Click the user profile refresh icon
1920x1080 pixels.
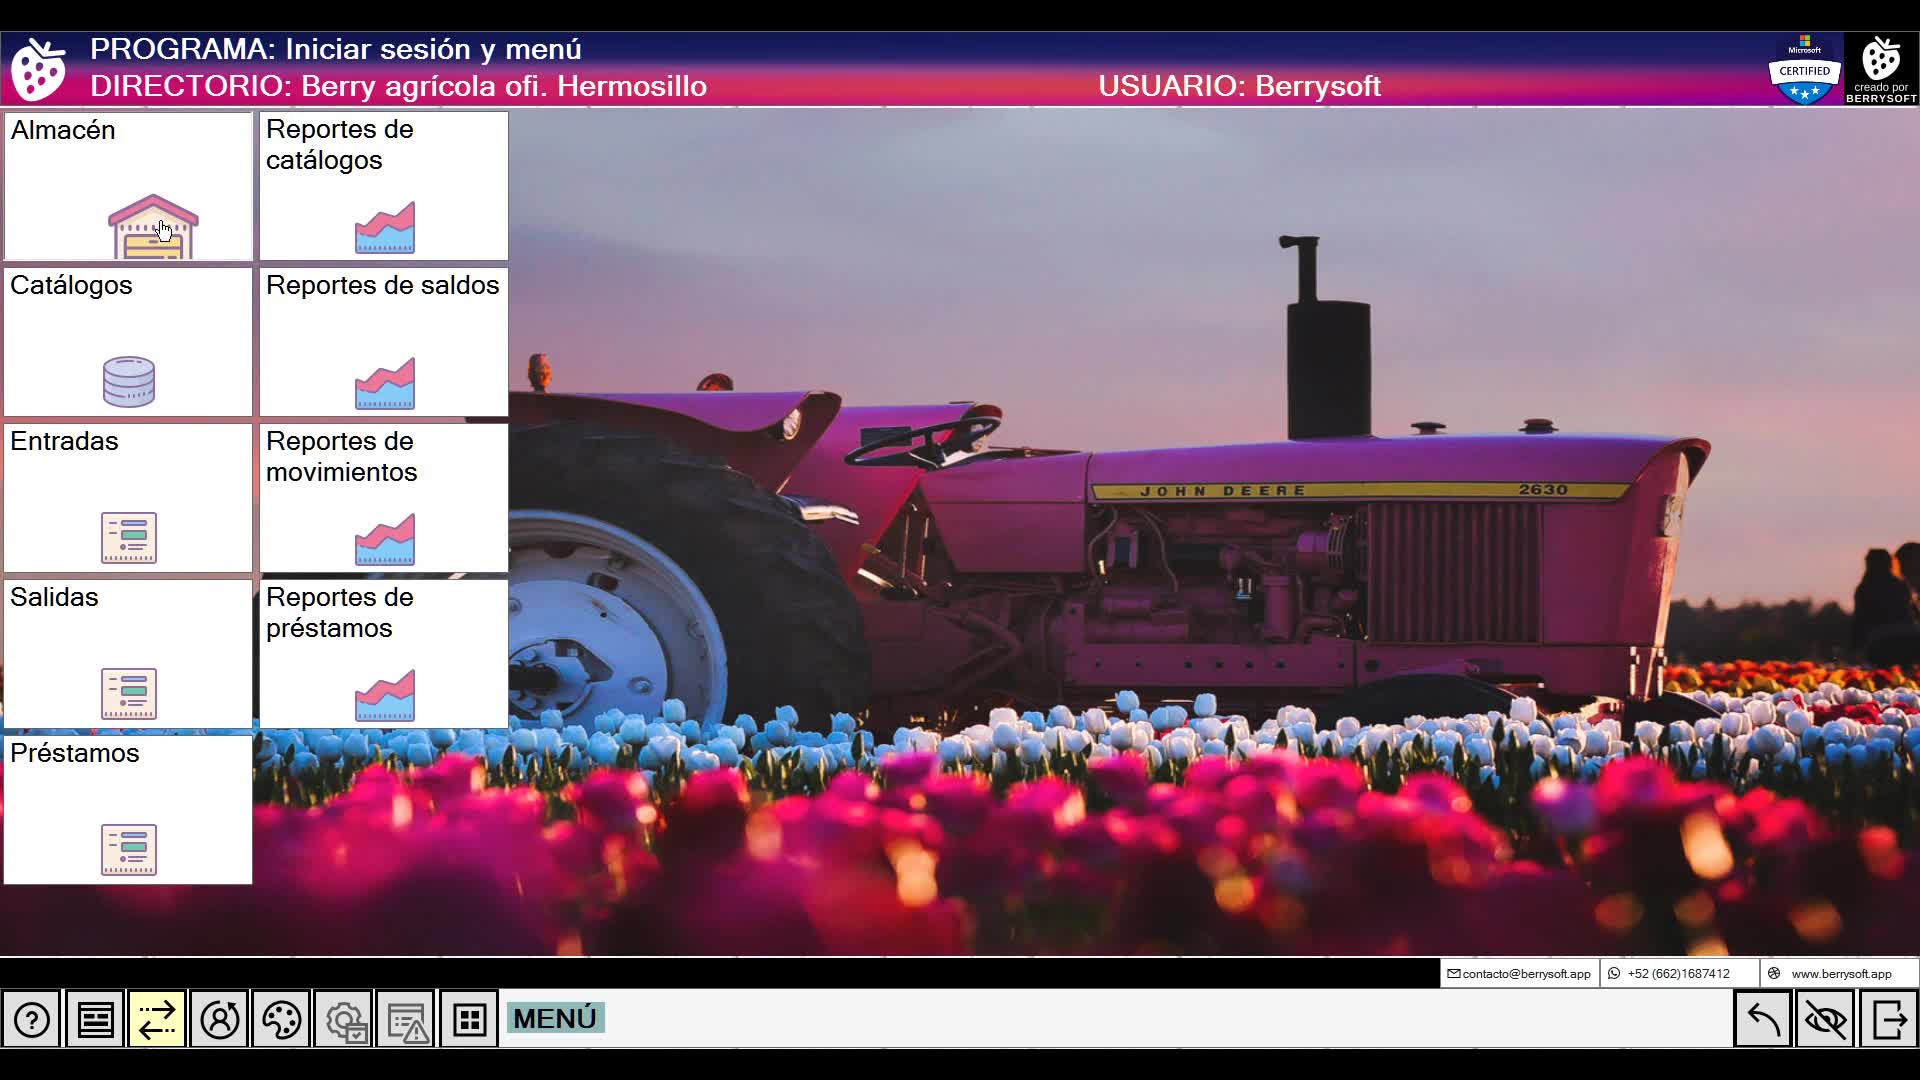219,1020
